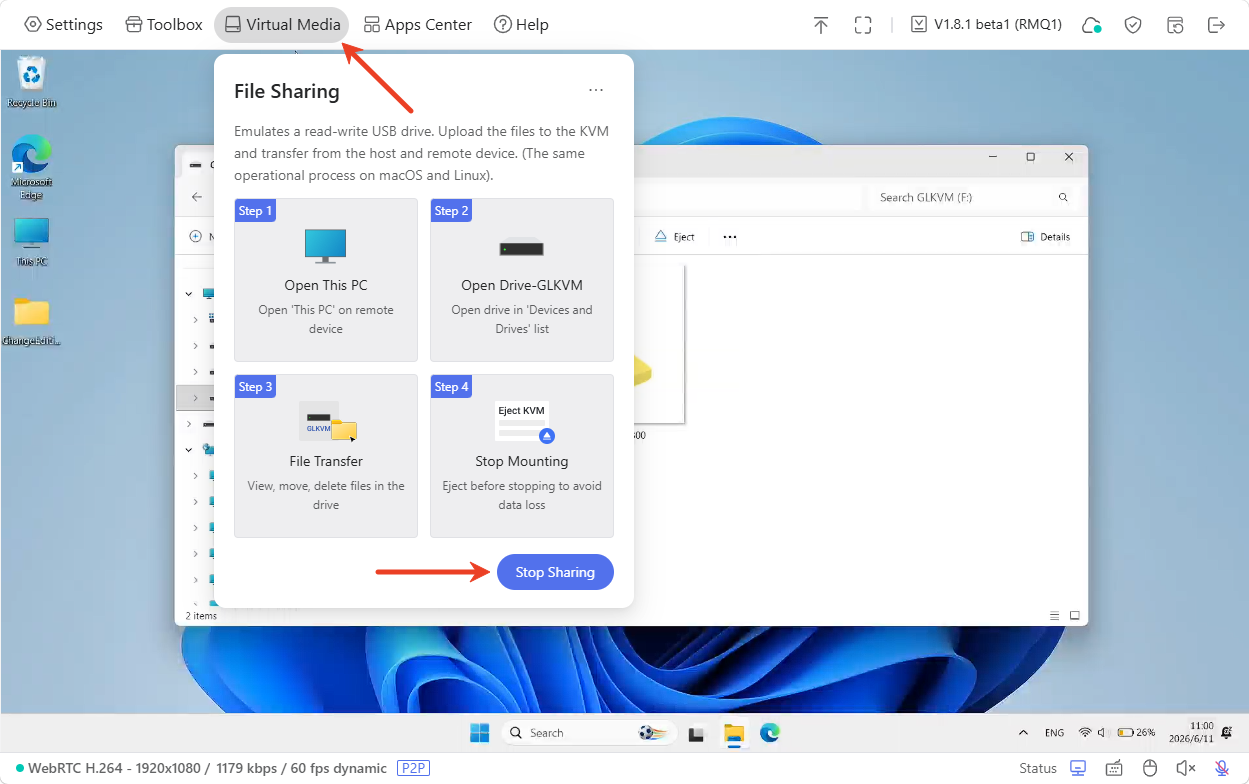Click the ENG language indicator
Viewport: 1249px width, 784px height.
coord(1055,733)
